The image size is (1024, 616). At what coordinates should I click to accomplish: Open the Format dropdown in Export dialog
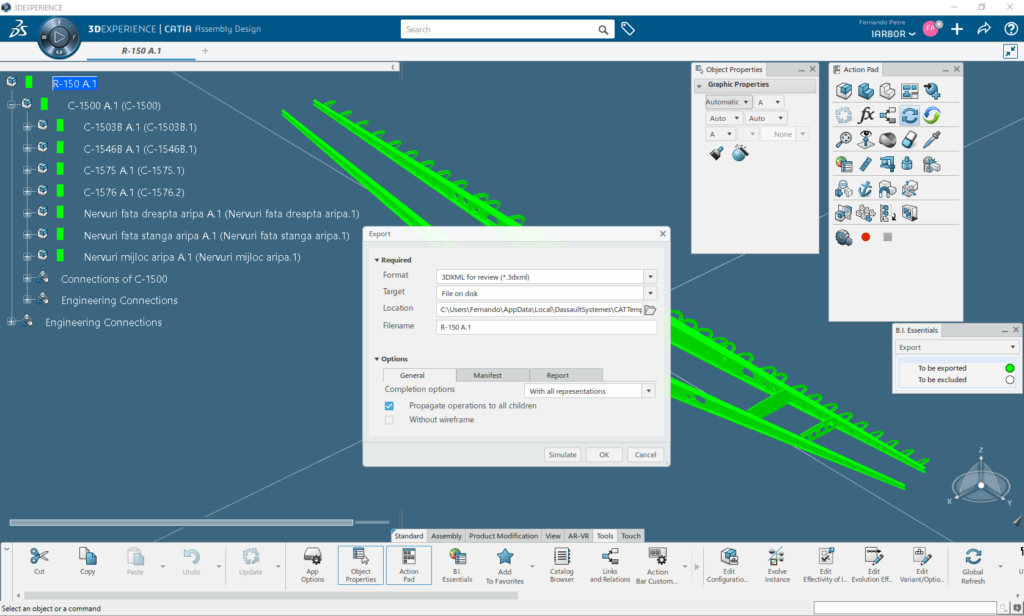coord(650,277)
